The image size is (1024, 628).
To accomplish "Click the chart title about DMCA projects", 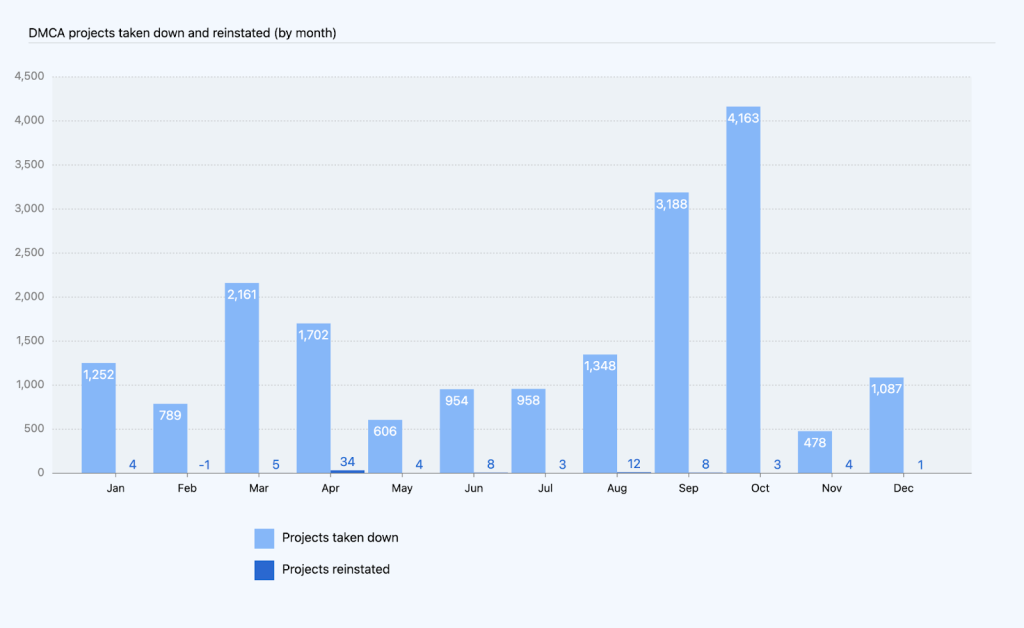I will tap(182, 33).
